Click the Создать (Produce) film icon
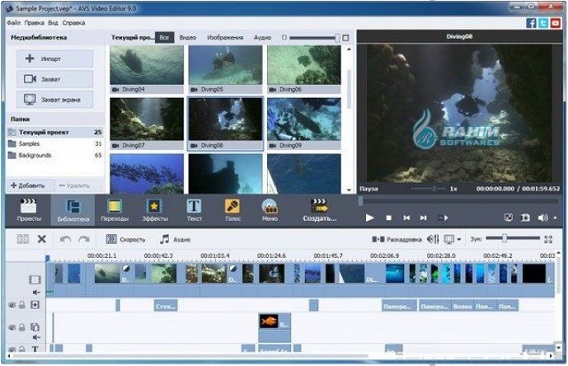Image resolution: width=568 pixels, height=366 pixels. [320, 206]
